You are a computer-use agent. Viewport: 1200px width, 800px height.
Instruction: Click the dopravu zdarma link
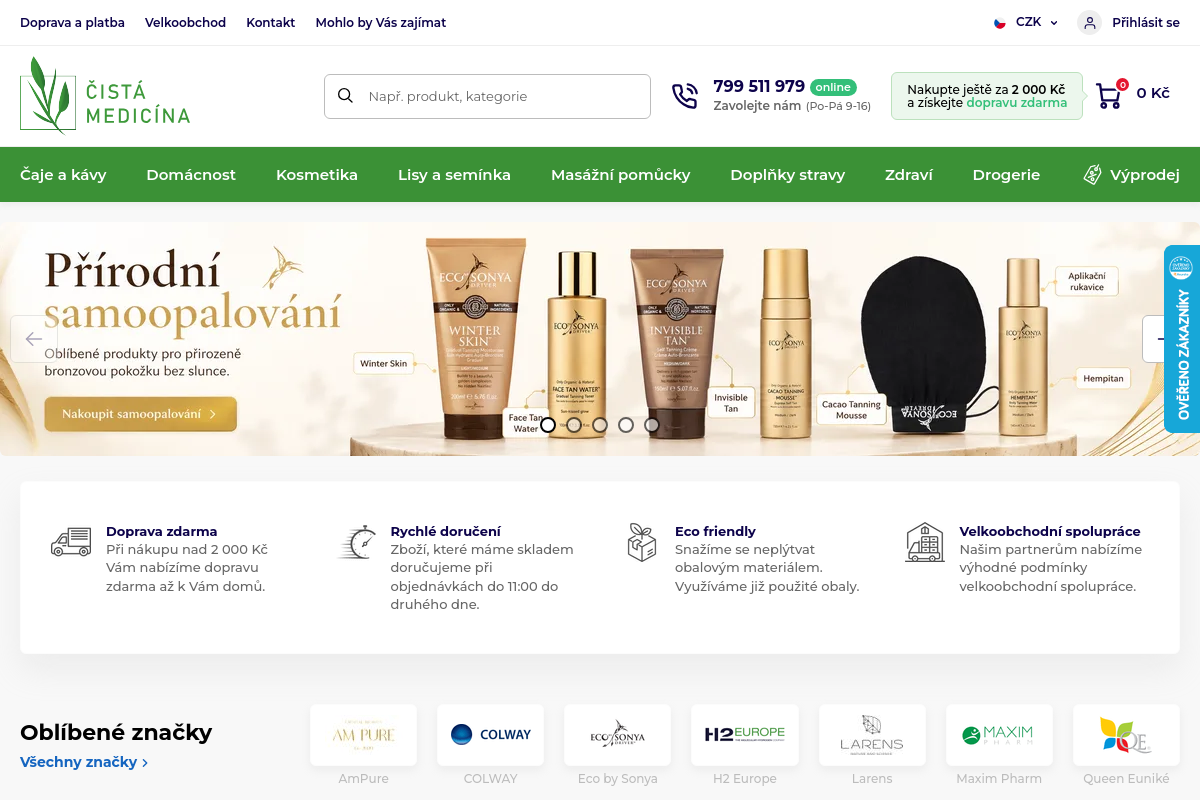[1016, 103]
